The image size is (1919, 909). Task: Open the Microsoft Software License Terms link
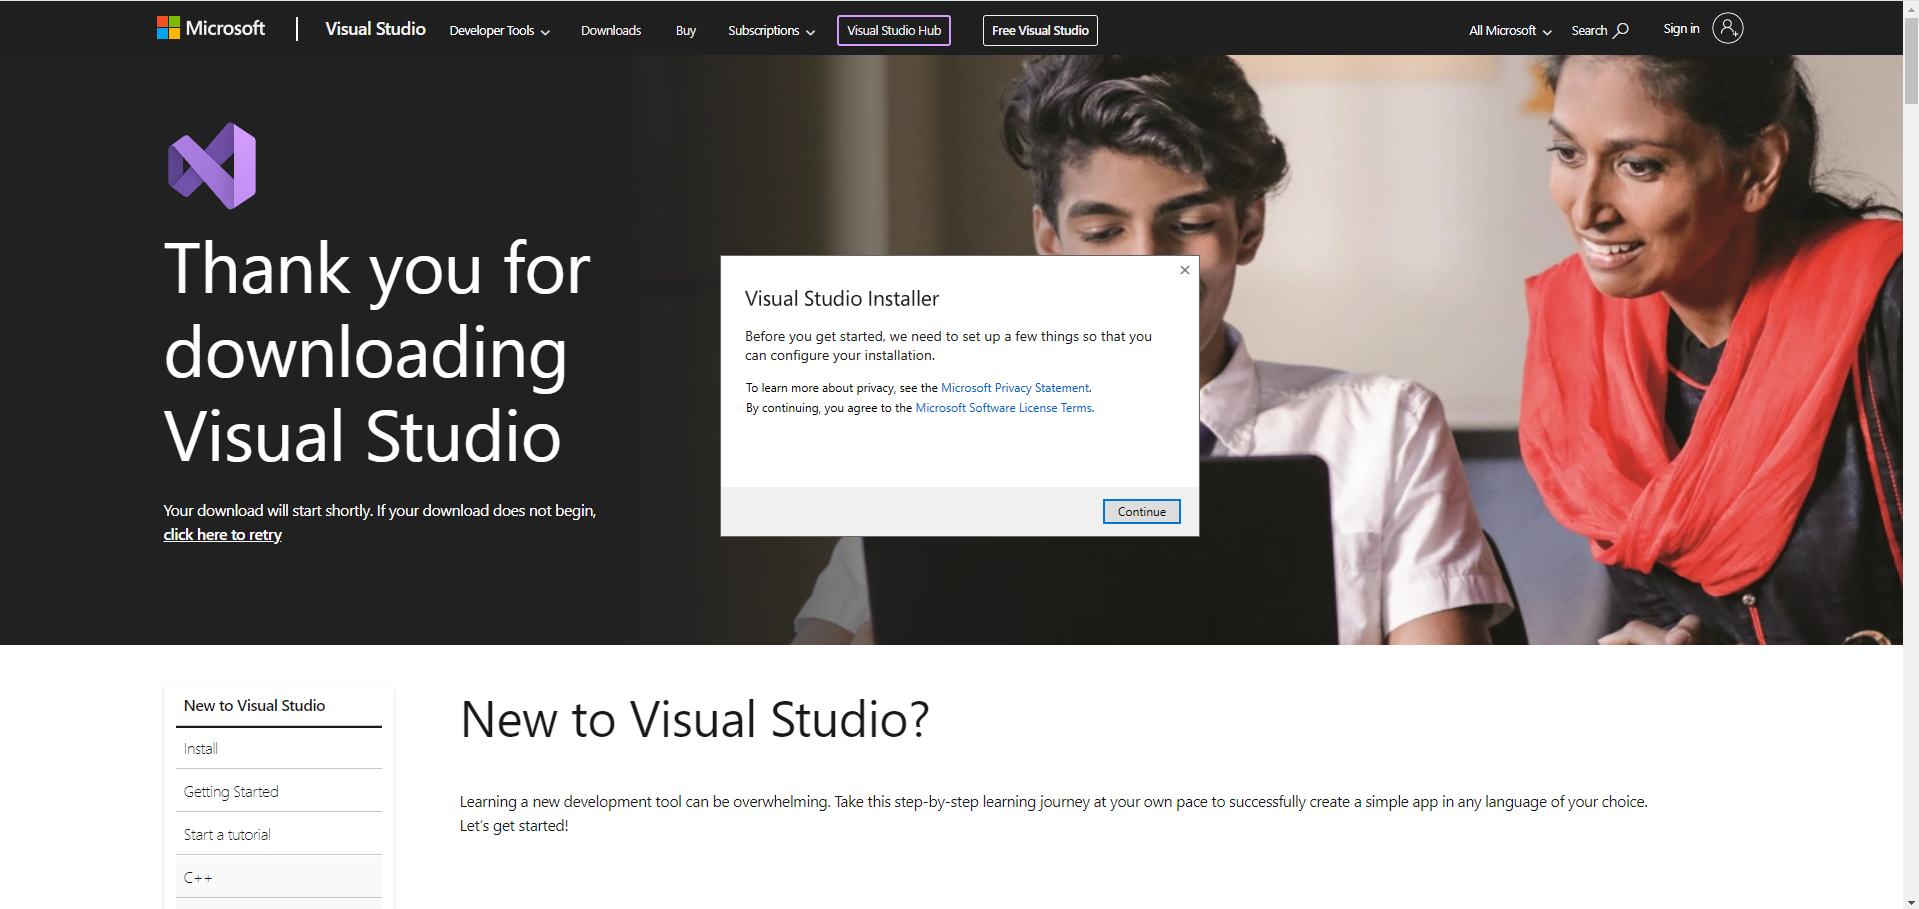[1004, 408]
